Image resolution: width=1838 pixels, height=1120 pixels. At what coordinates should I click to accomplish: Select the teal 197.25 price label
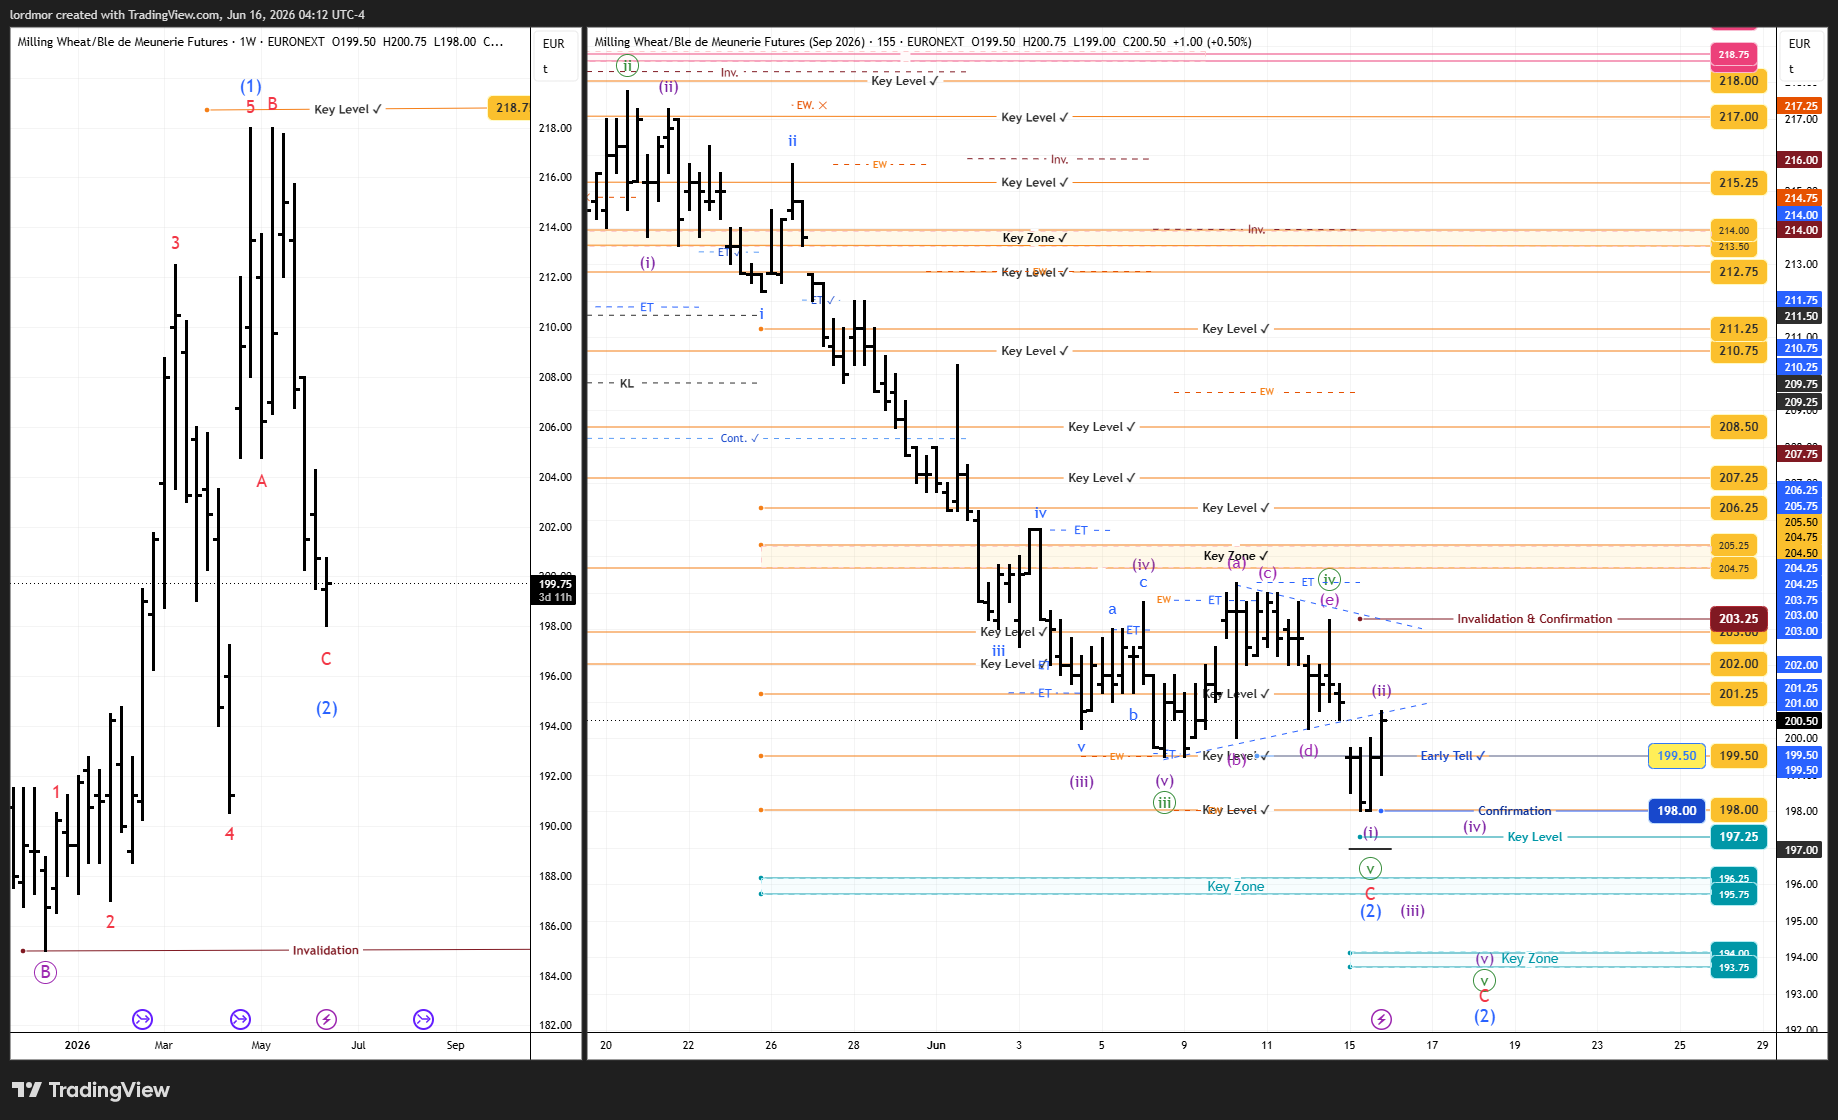pos(1739,837)
